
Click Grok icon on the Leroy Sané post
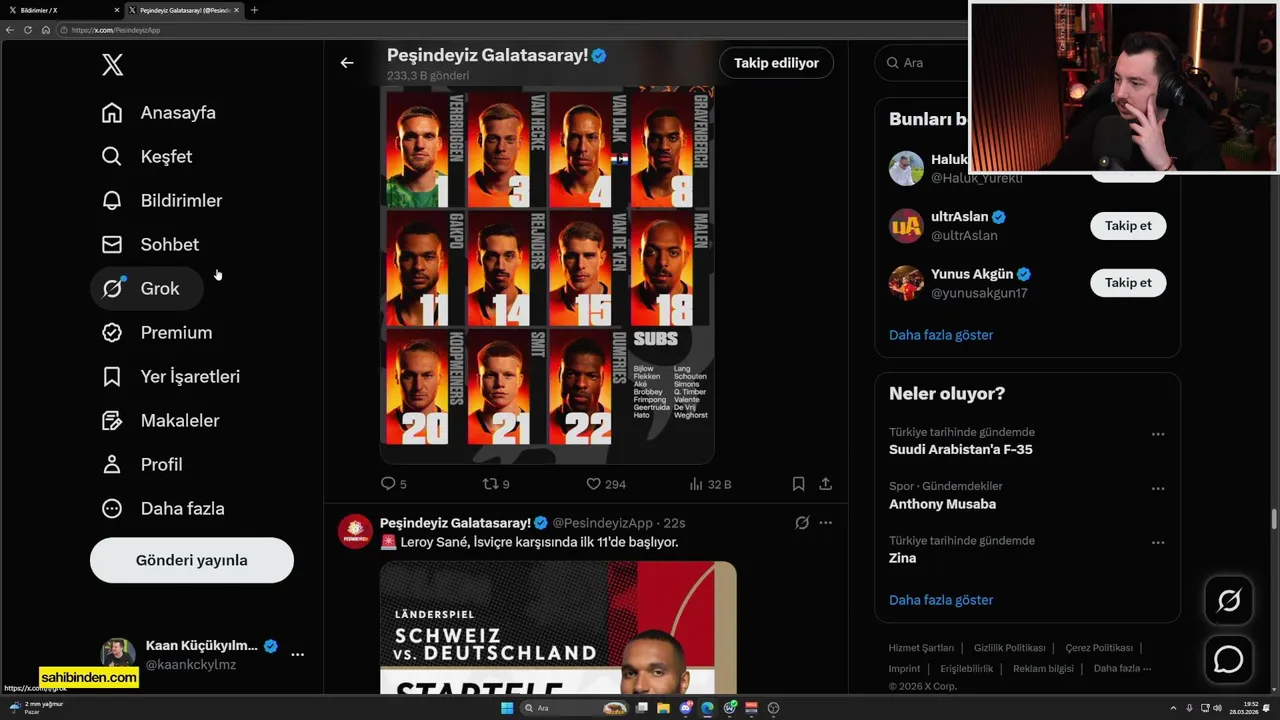coord(802,523)
